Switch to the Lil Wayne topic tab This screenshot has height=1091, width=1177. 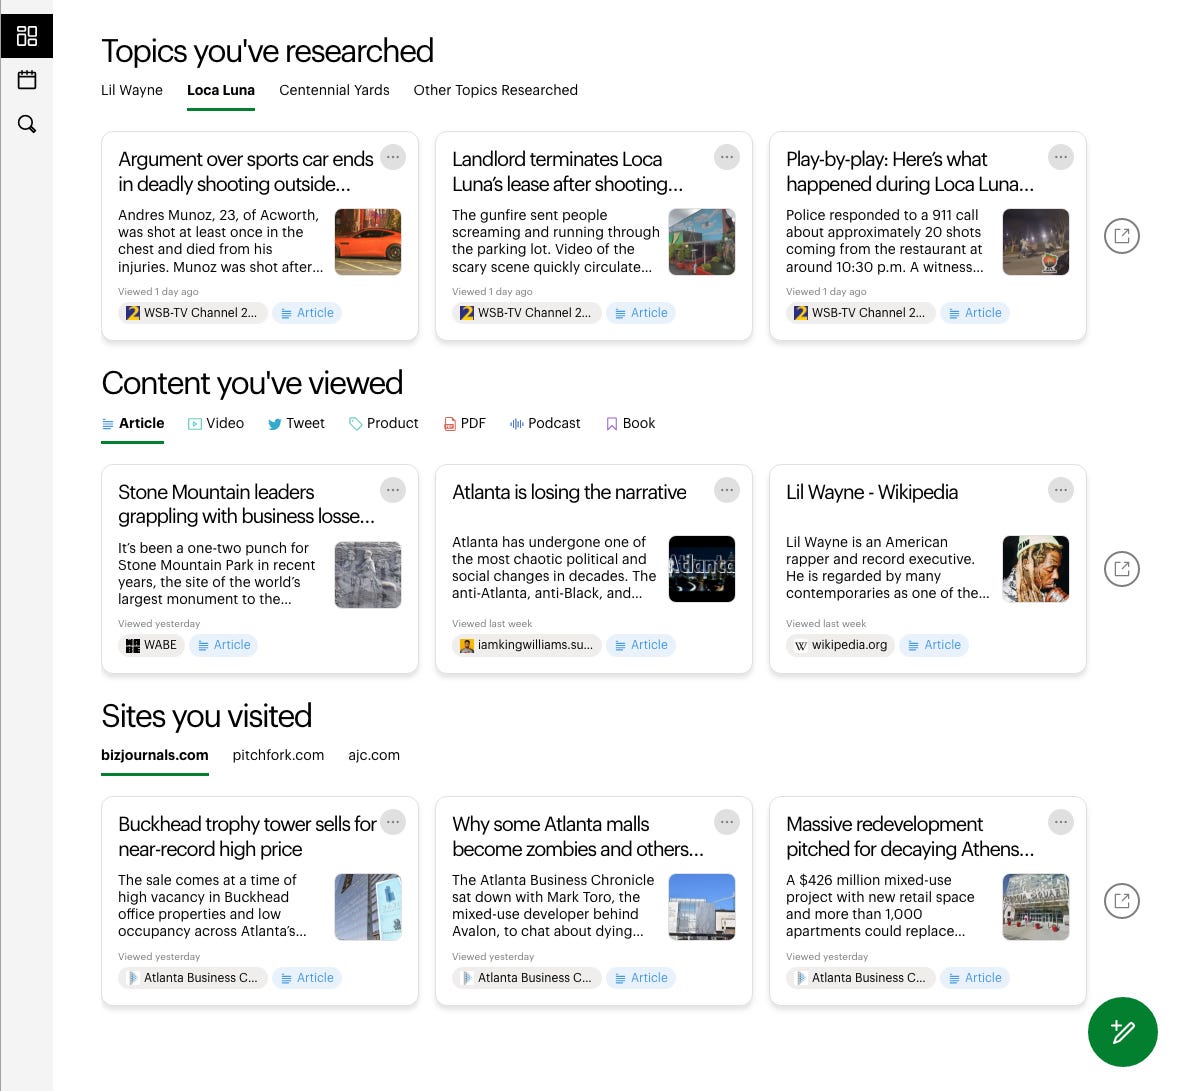pos(132,90)
